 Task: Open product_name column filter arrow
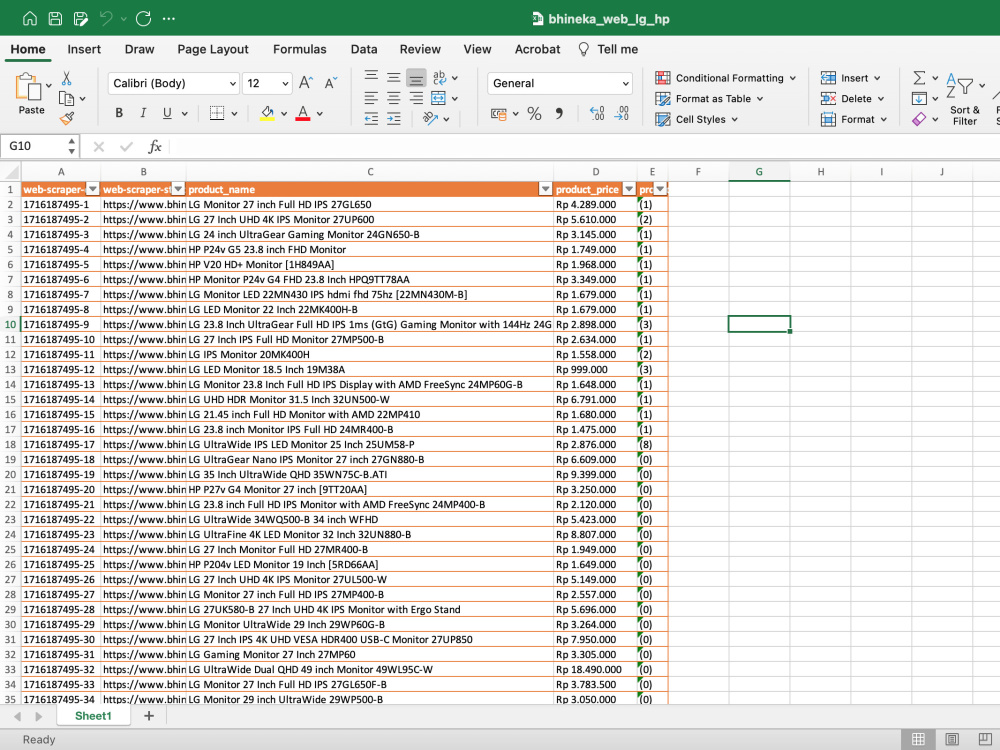click(x=545, y=189)
